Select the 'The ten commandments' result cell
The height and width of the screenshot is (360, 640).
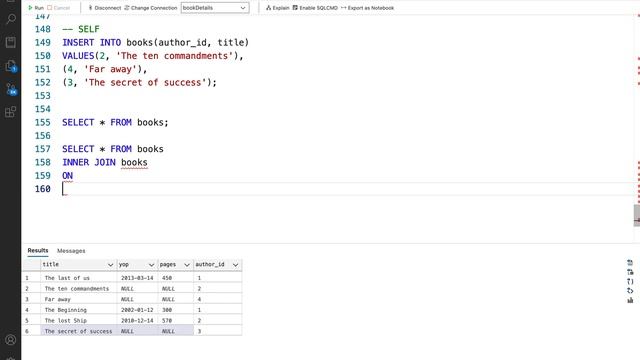[x=79, y=289]
